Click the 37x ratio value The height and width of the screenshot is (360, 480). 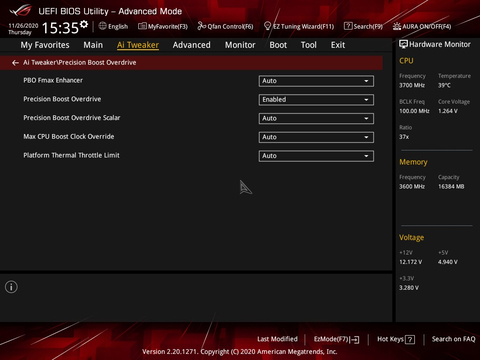[x=404, y=137]
